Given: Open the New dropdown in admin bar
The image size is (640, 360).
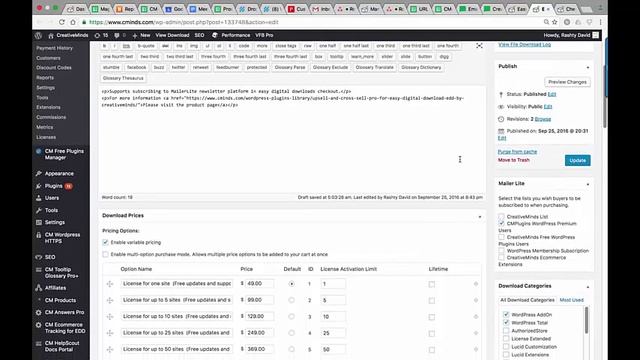Looking at the screenshot, I should click(x=141, y=36).
